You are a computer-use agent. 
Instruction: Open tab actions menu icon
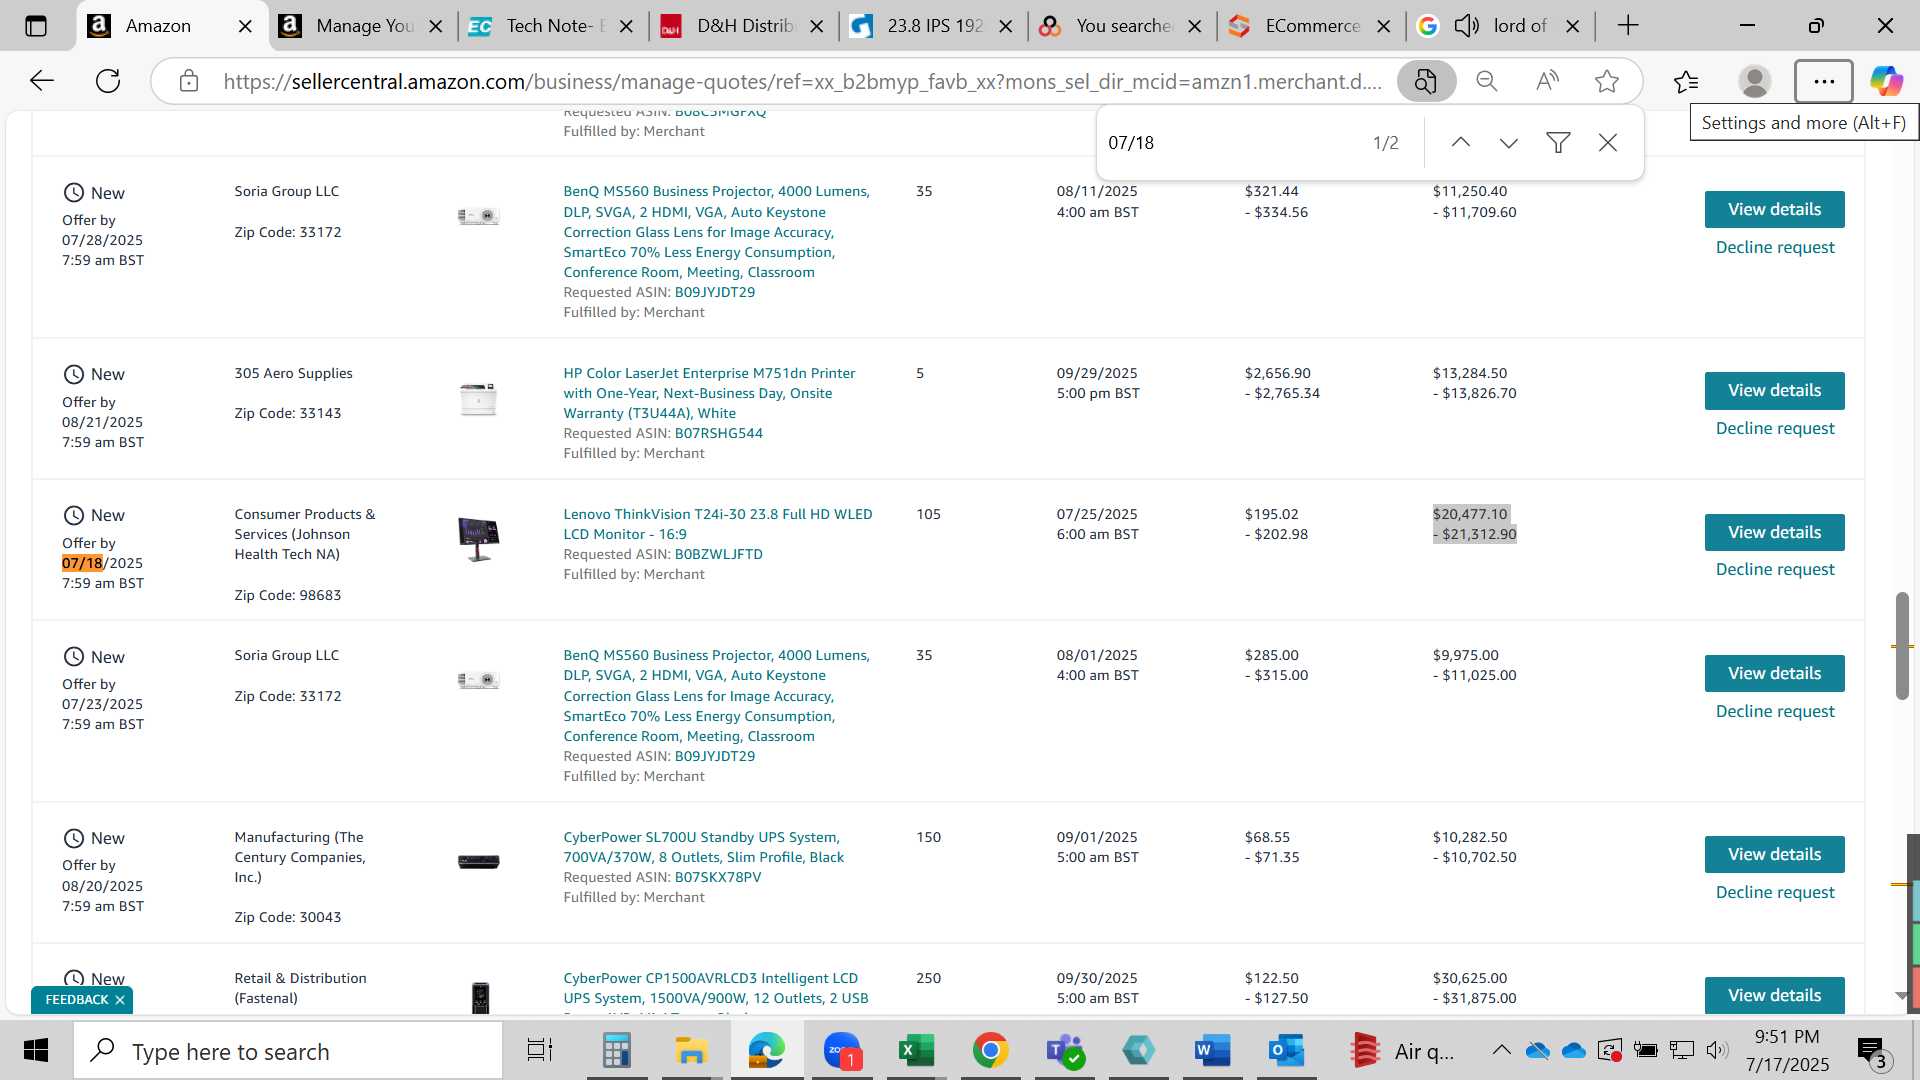(36, 26)
